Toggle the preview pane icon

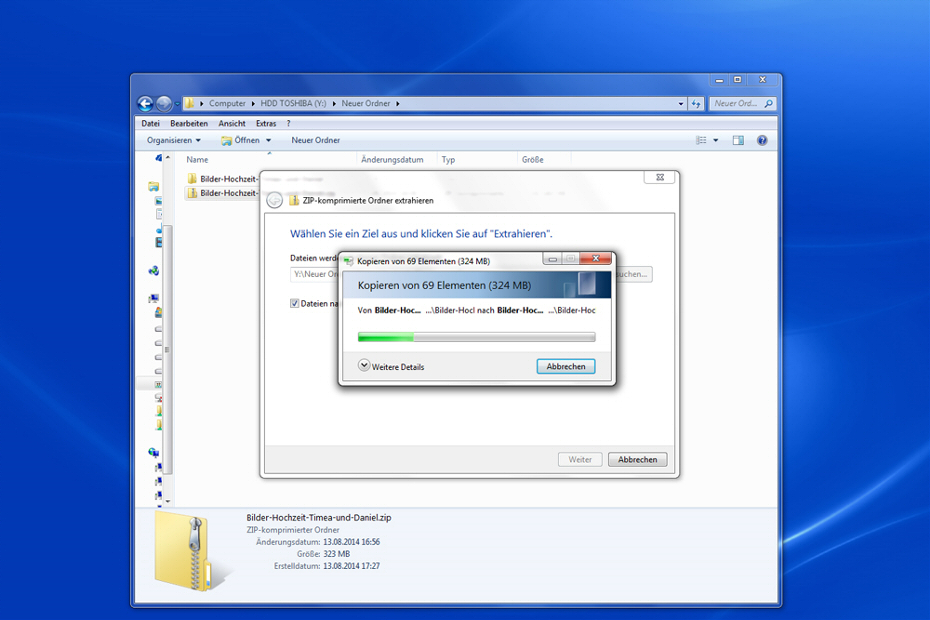point(738,140)
